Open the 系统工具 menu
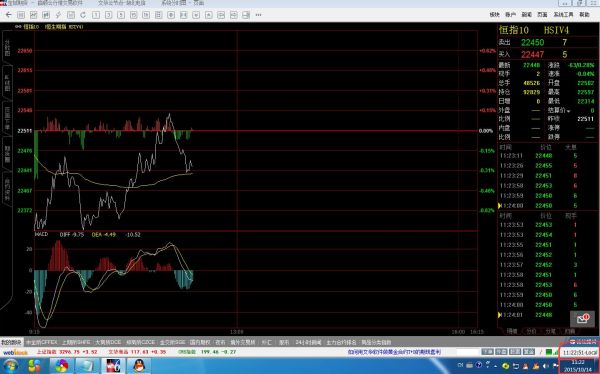 pos(563,15)
